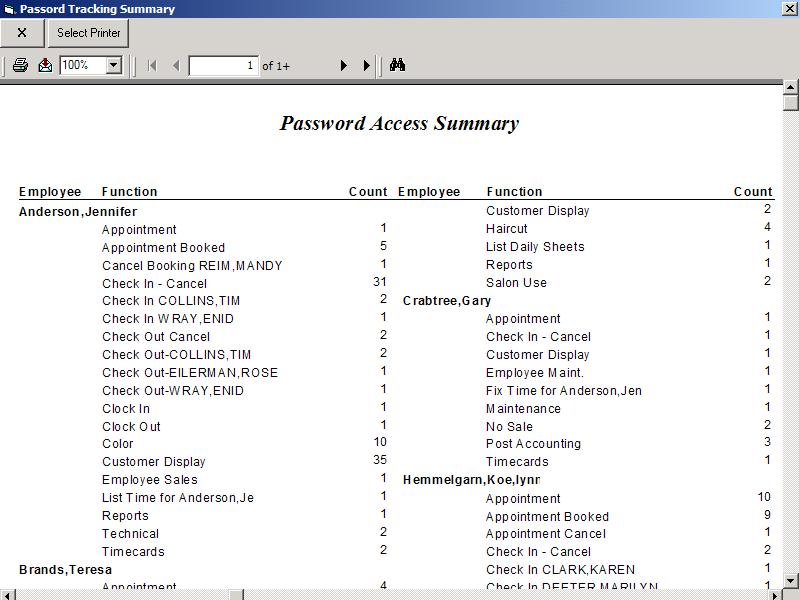Close the Password Tracking Summary window

789,9
